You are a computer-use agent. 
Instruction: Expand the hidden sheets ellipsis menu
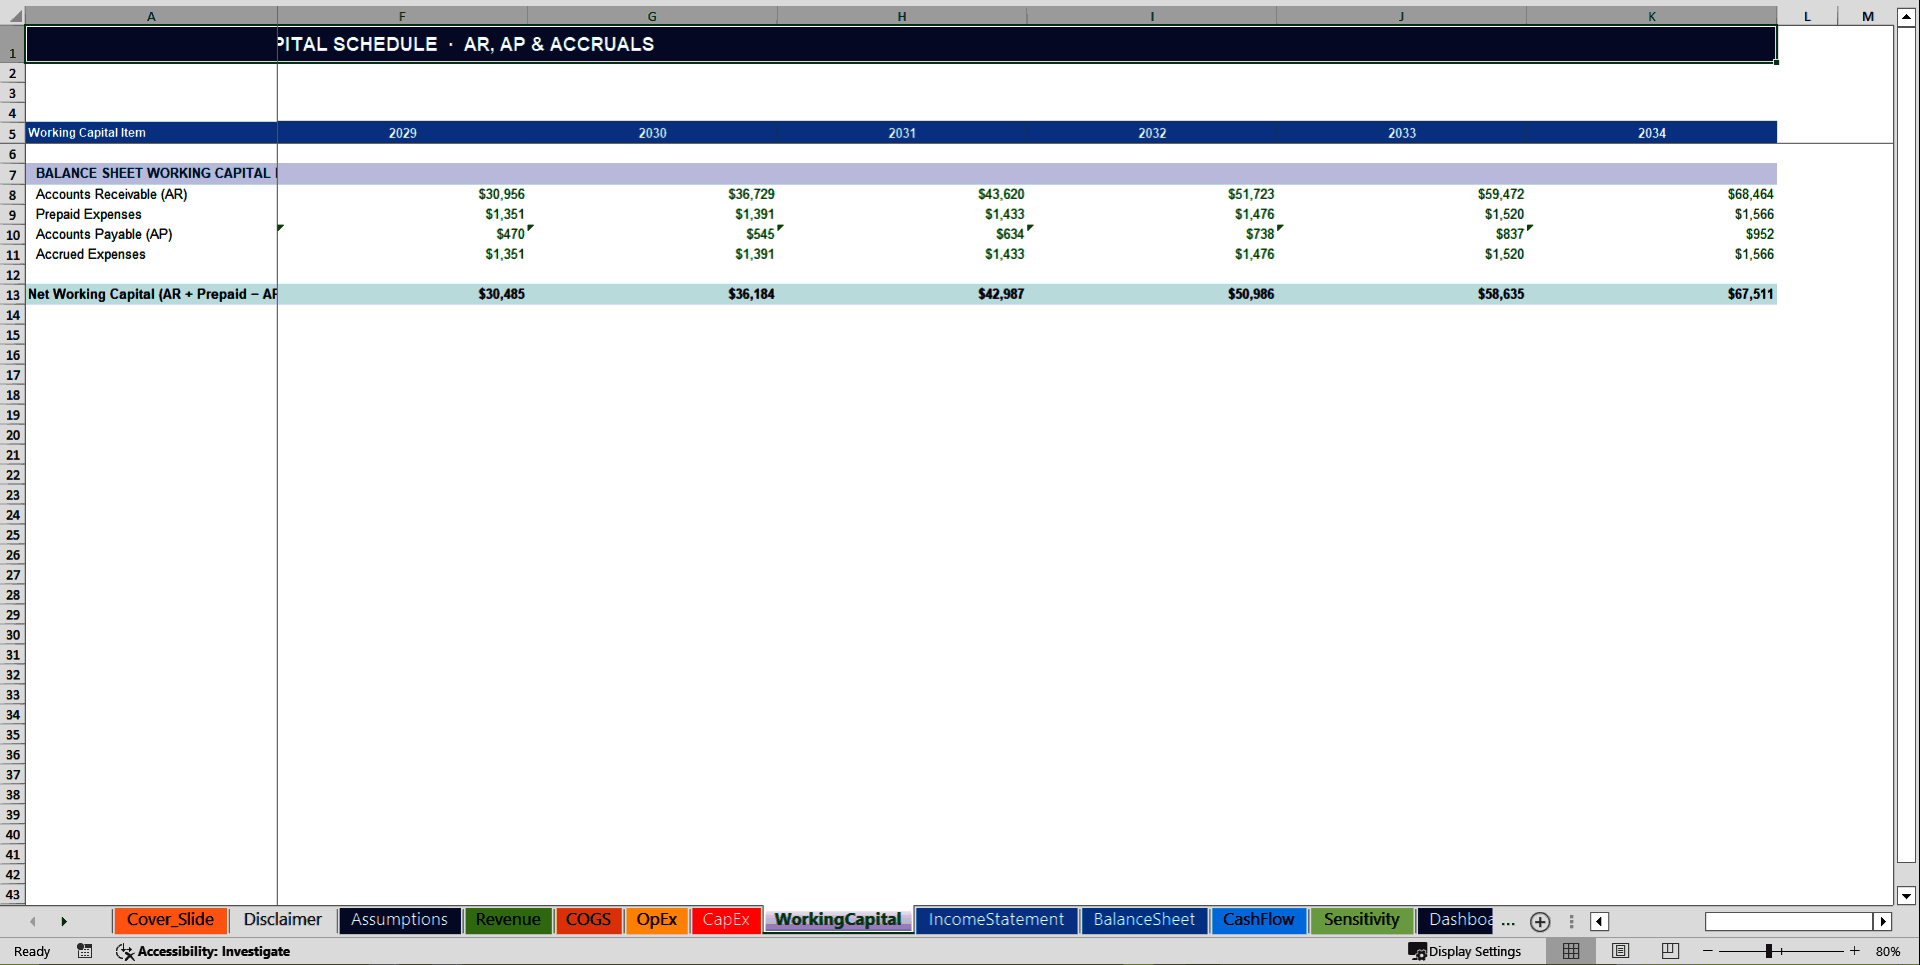[1510, 922]
